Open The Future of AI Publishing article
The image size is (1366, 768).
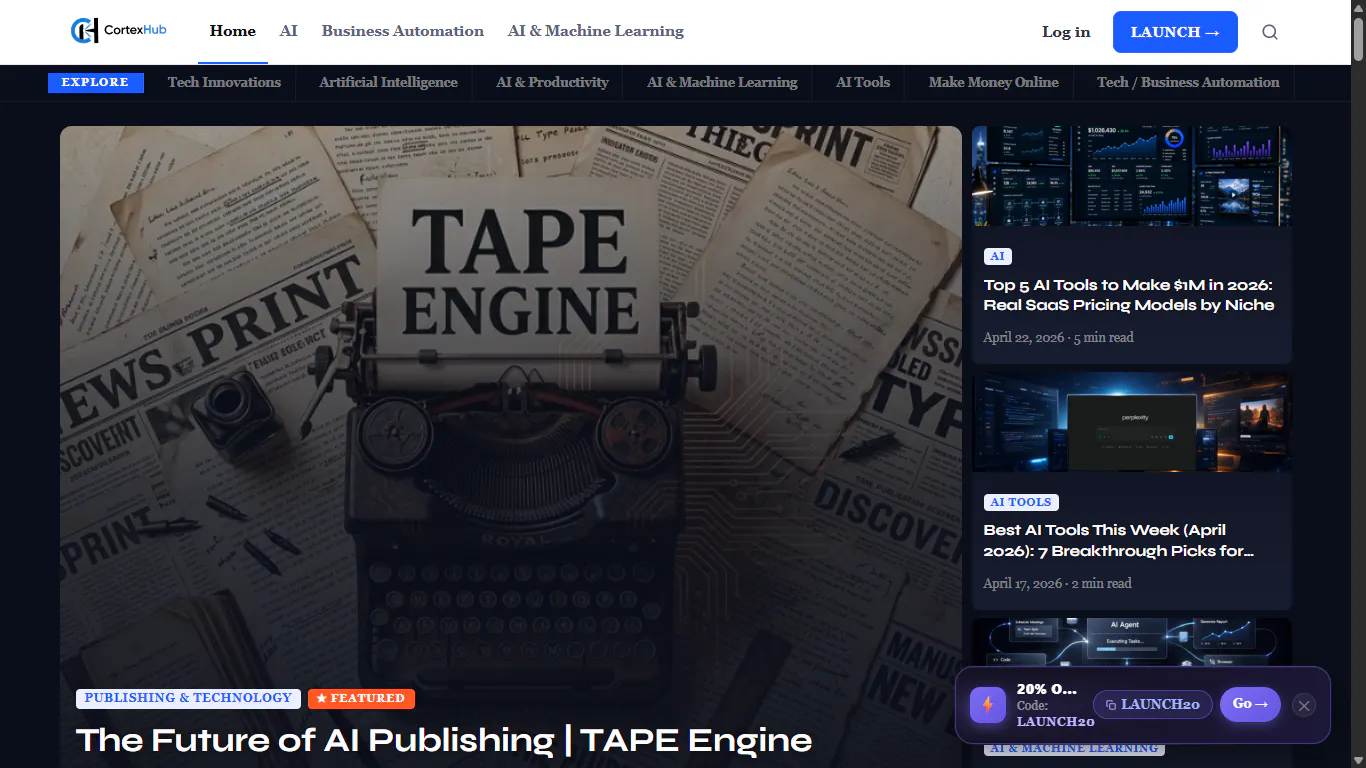[x=444, y=740]
